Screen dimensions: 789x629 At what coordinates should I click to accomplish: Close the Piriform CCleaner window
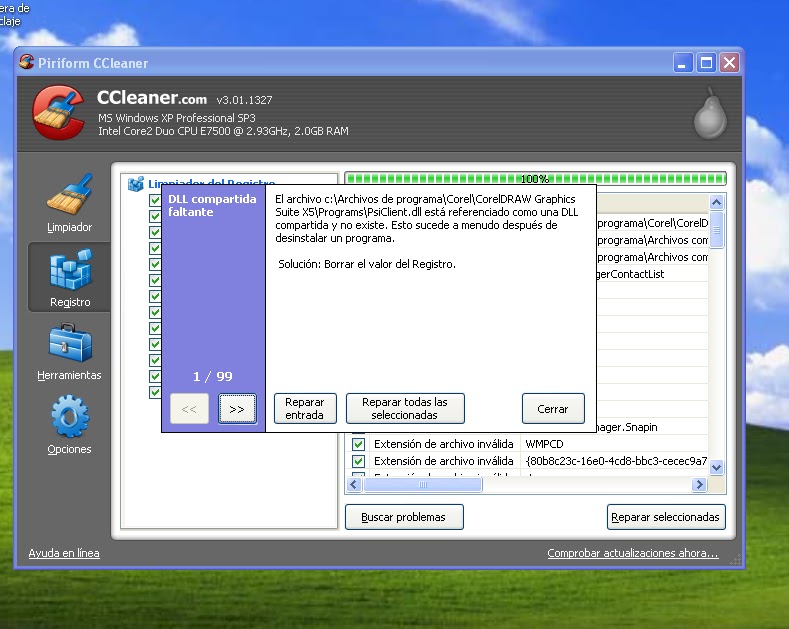729,63
